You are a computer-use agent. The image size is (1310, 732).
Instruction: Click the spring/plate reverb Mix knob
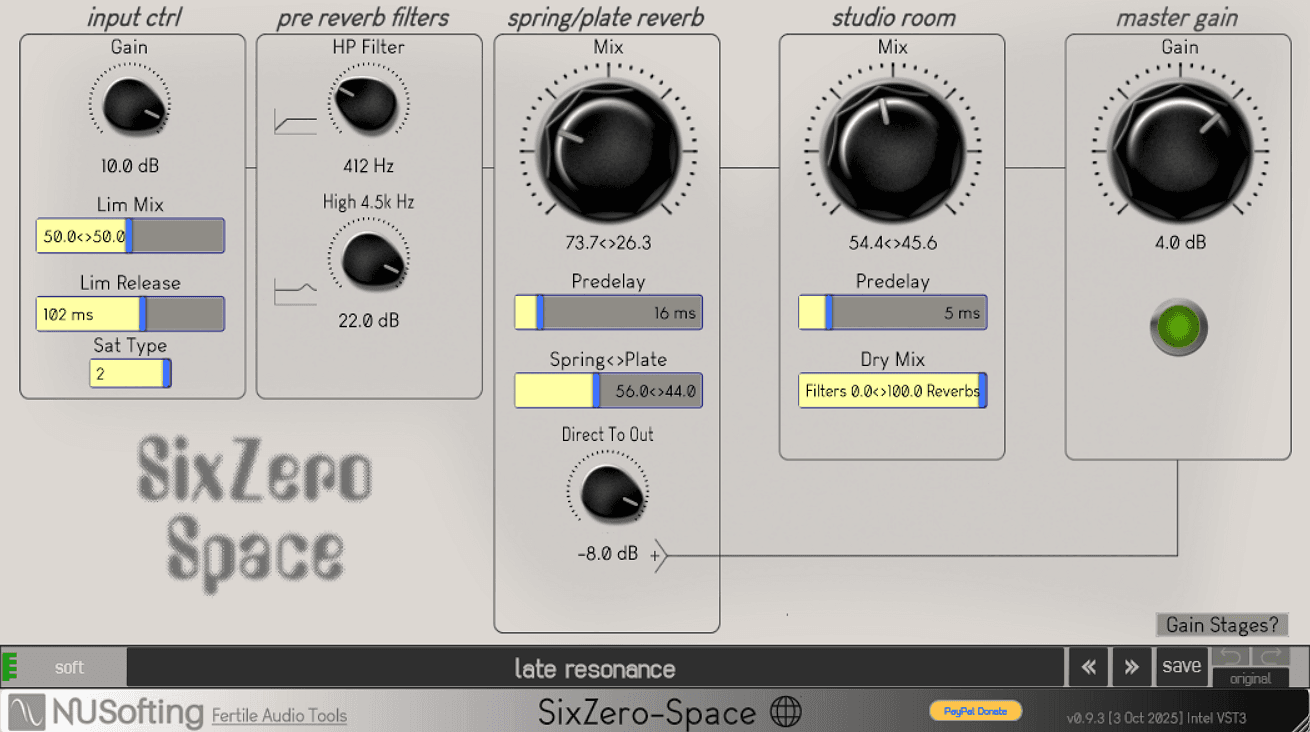pos(608,153)
